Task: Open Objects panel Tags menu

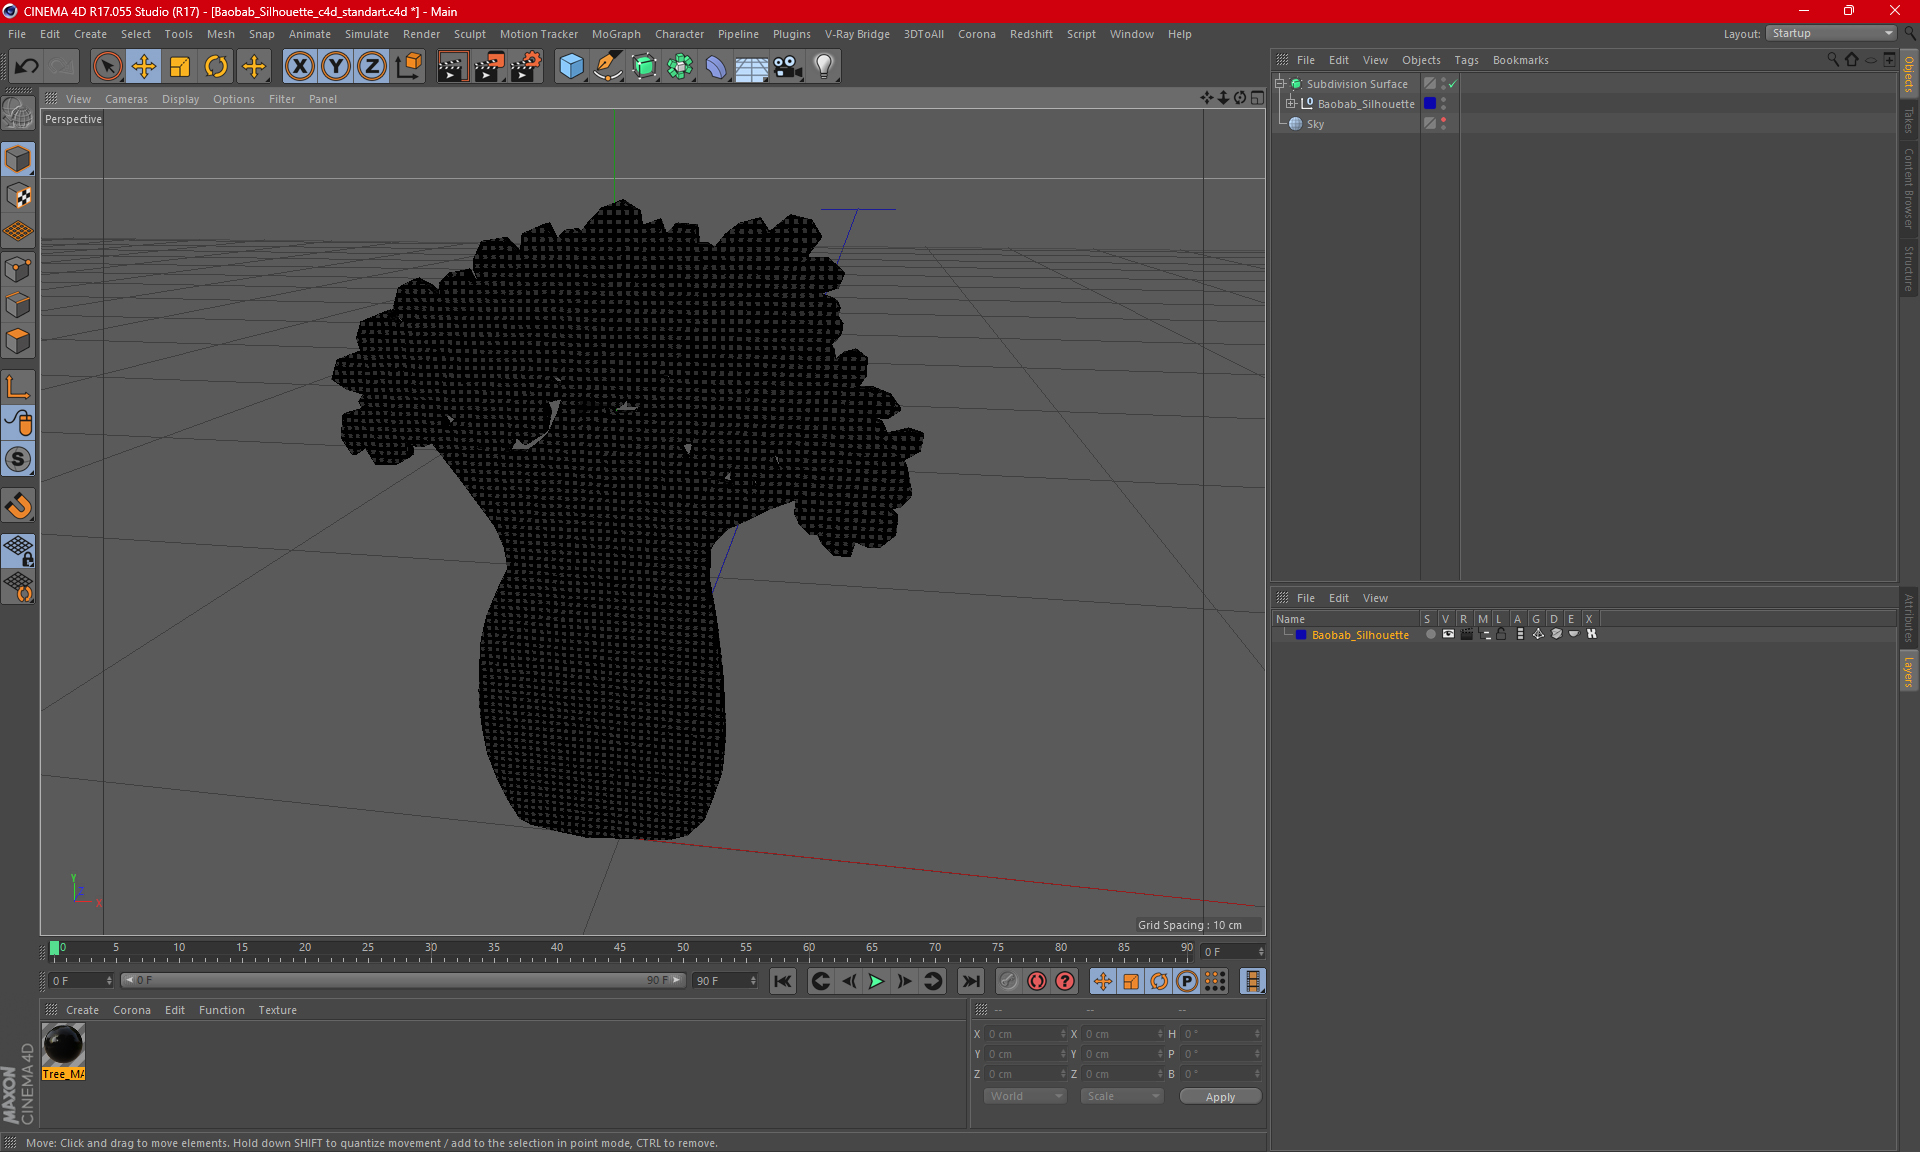Action: [1466, 60]
